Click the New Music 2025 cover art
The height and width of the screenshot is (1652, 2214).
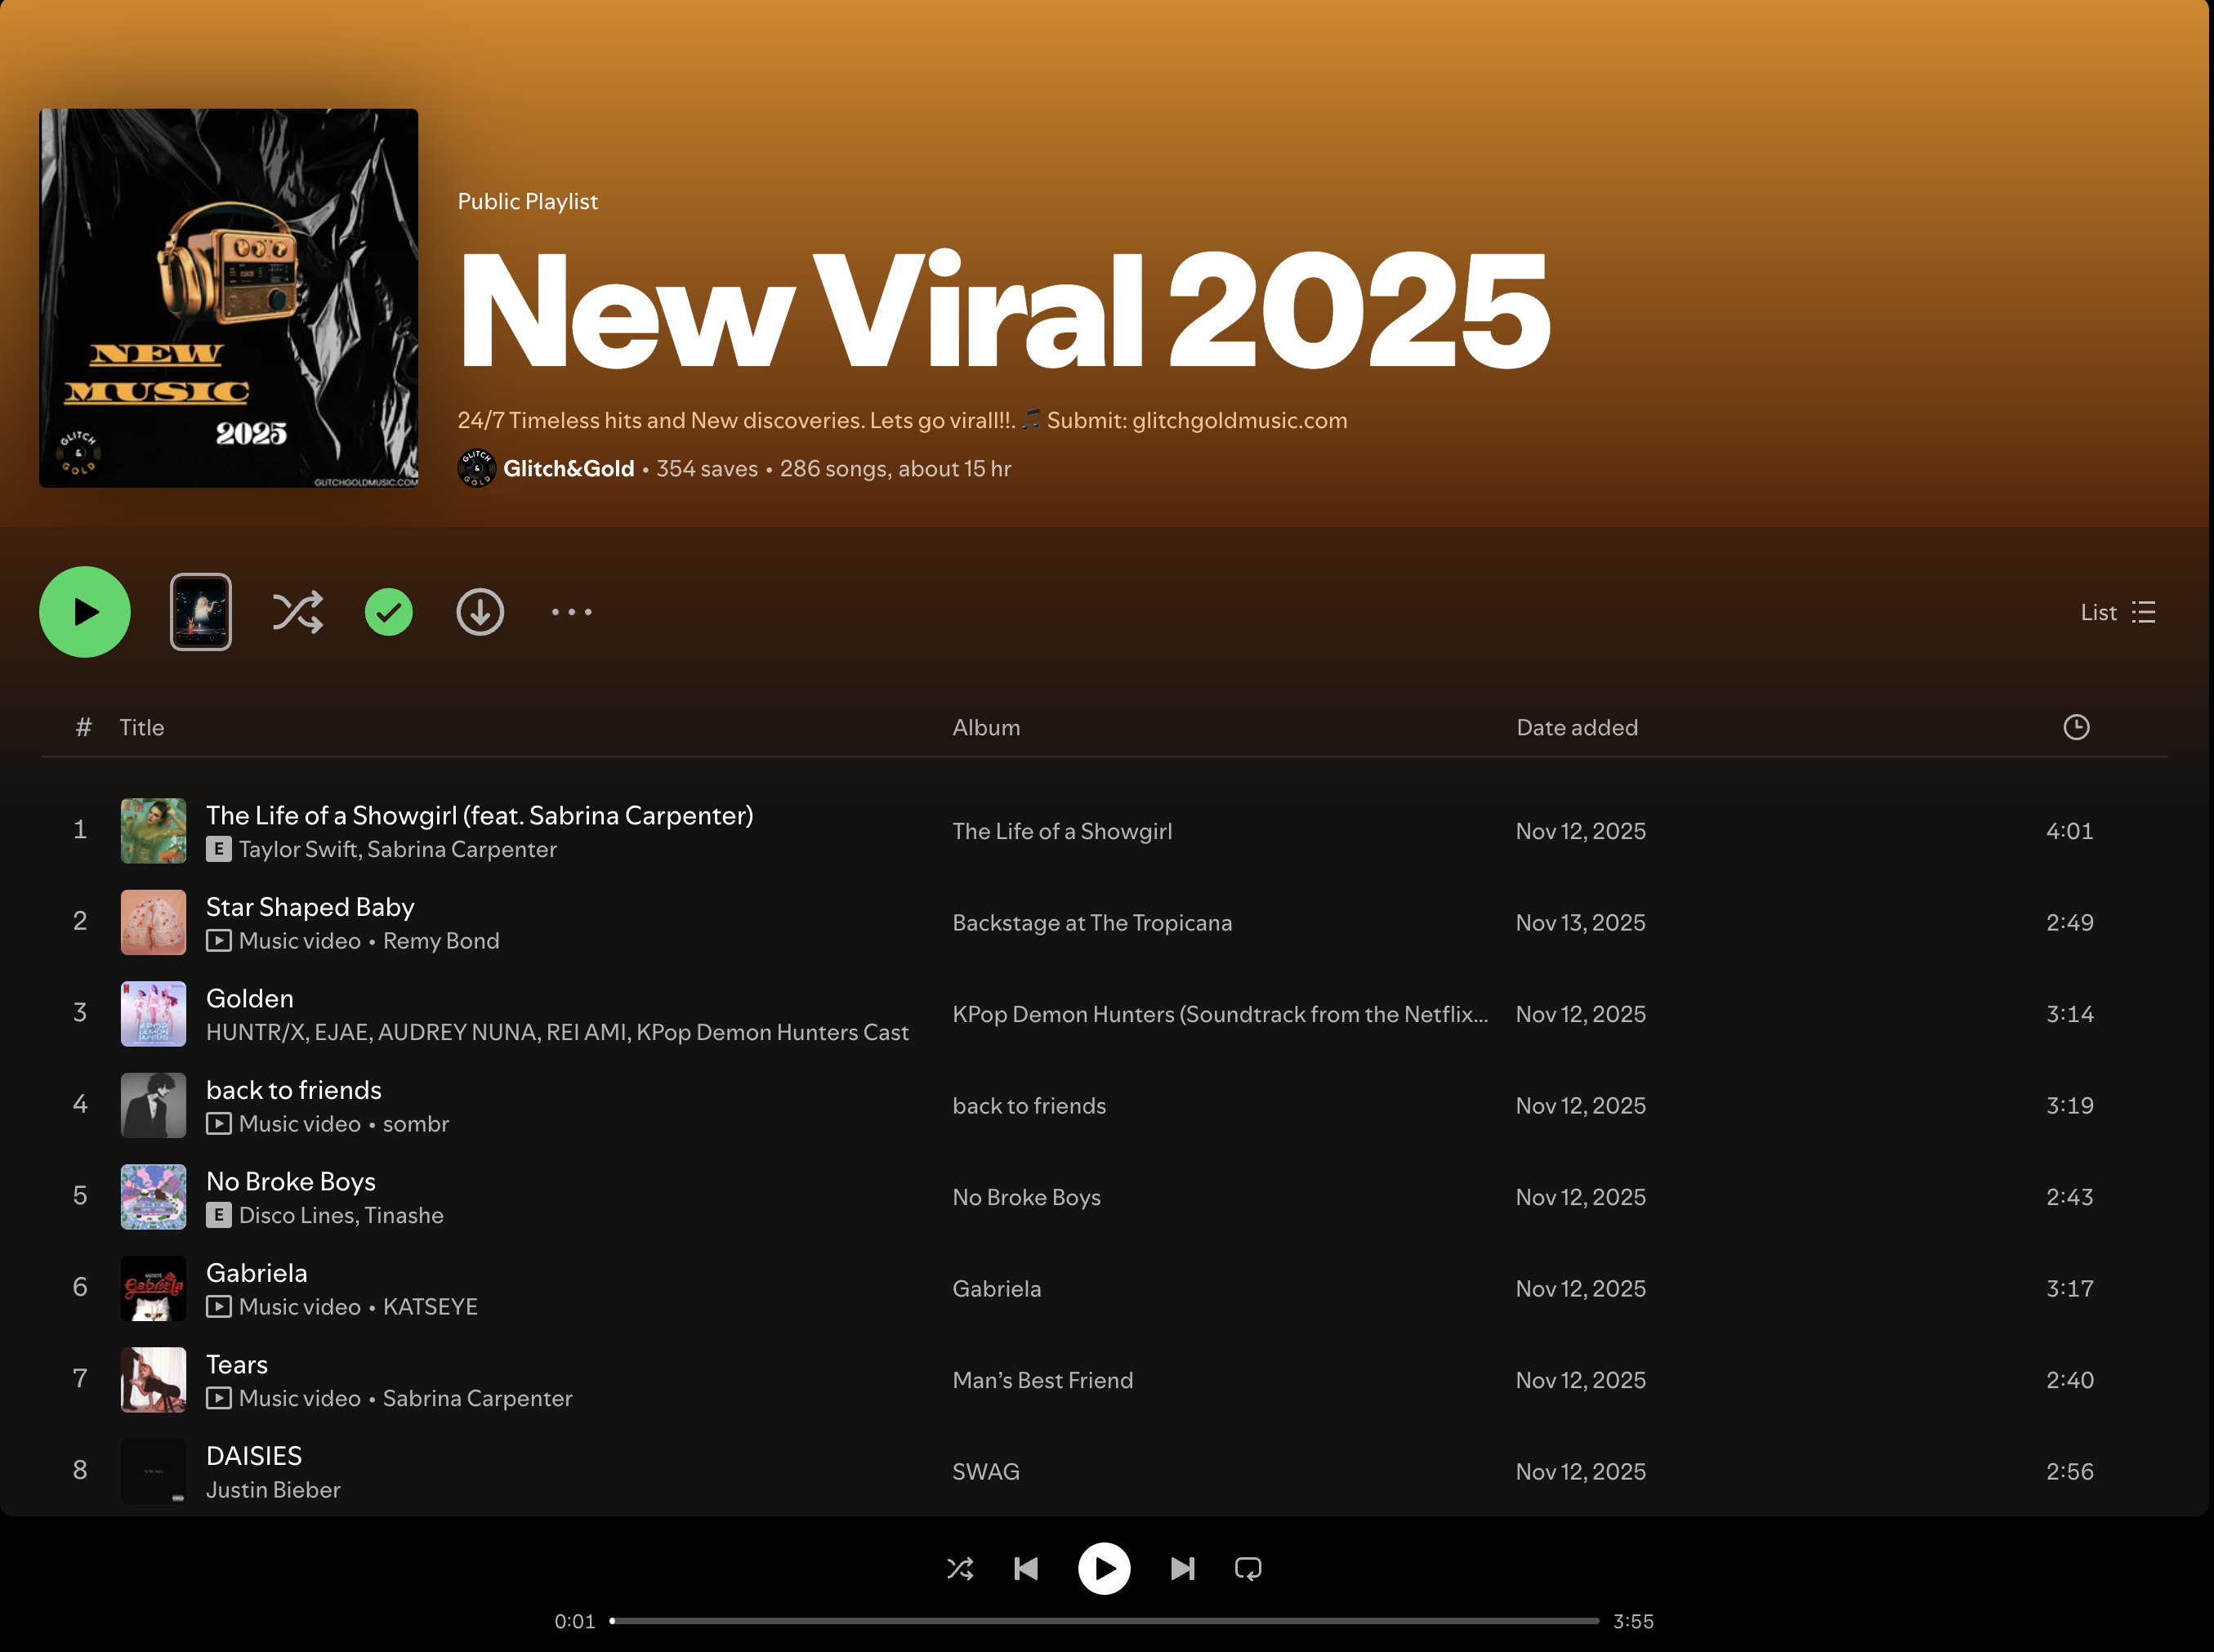pyautogui.click(x=229, y=298)
